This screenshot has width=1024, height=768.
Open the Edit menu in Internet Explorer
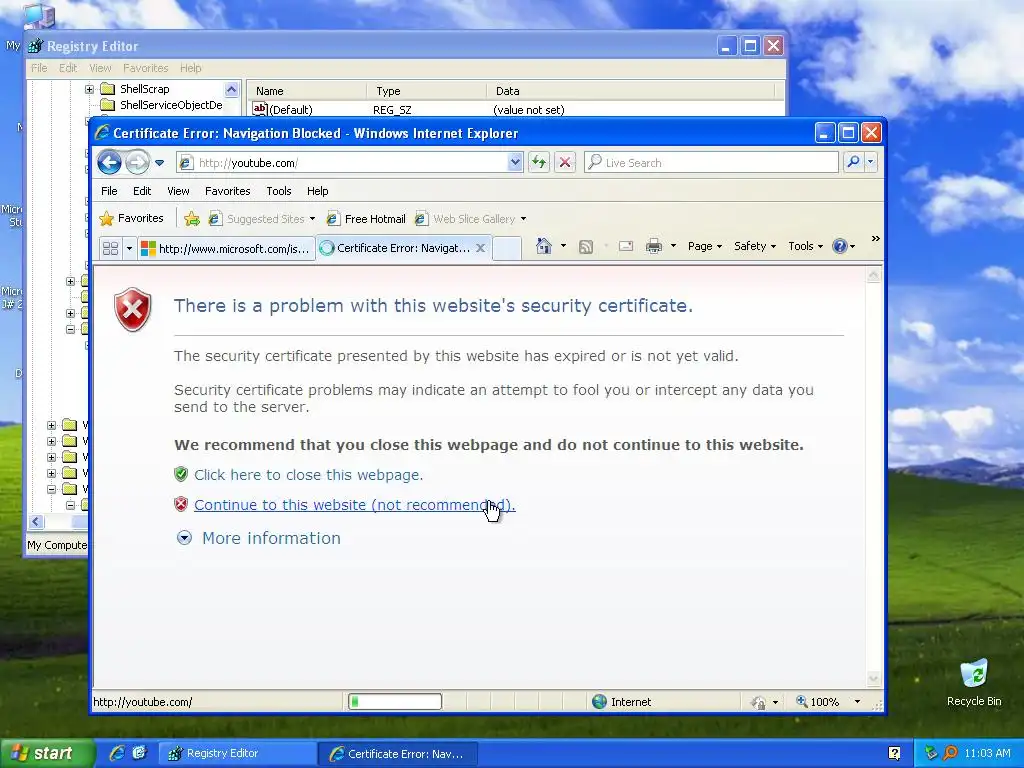coord(142,191)
